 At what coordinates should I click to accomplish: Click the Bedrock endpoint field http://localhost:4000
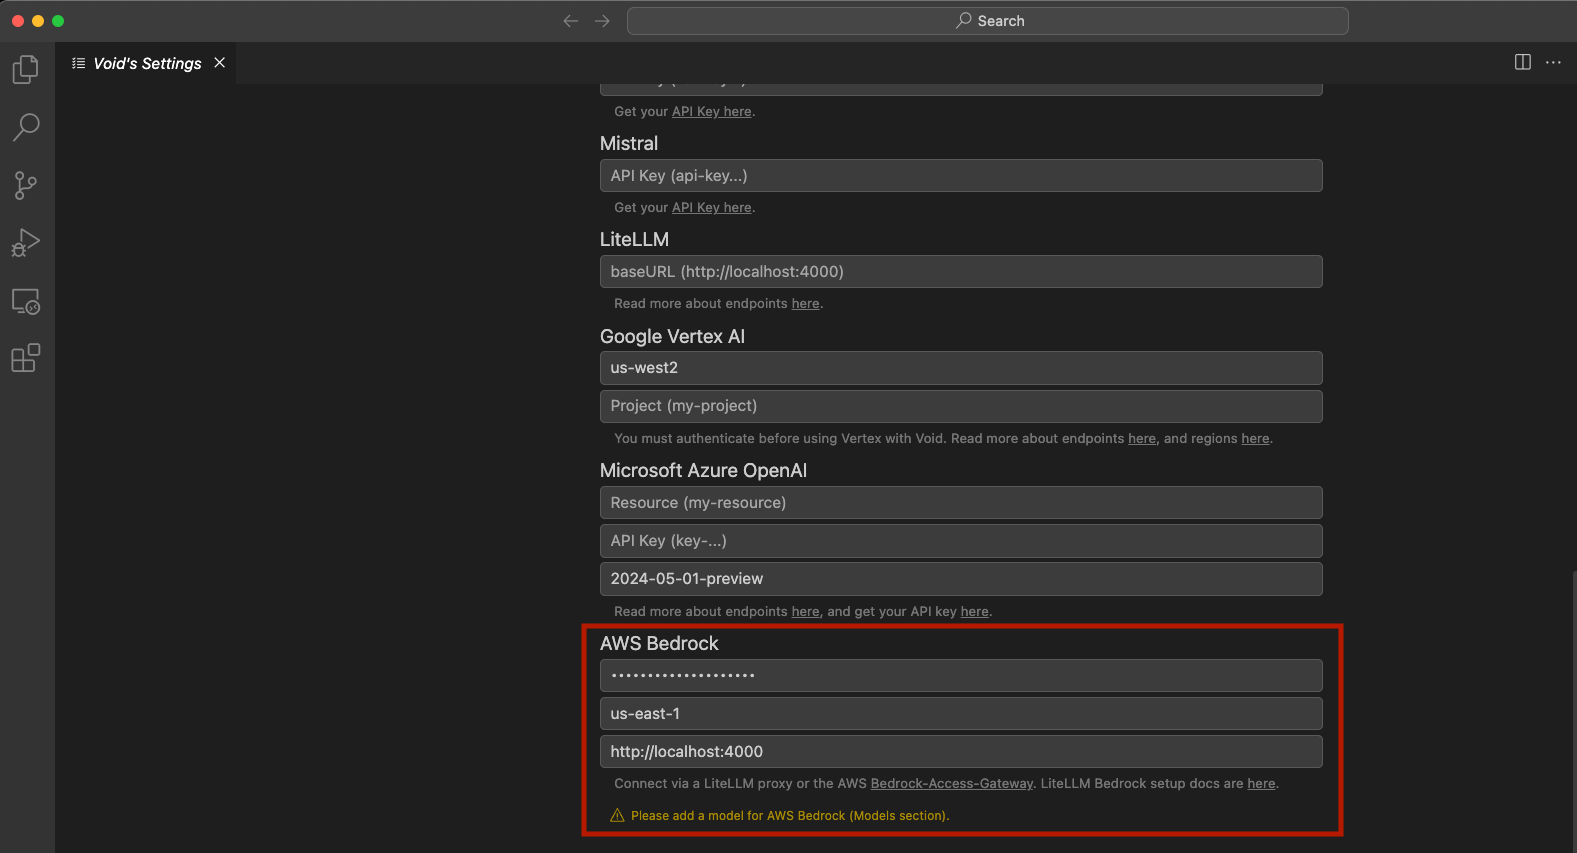pyautogui.click(x=961, y=752)
